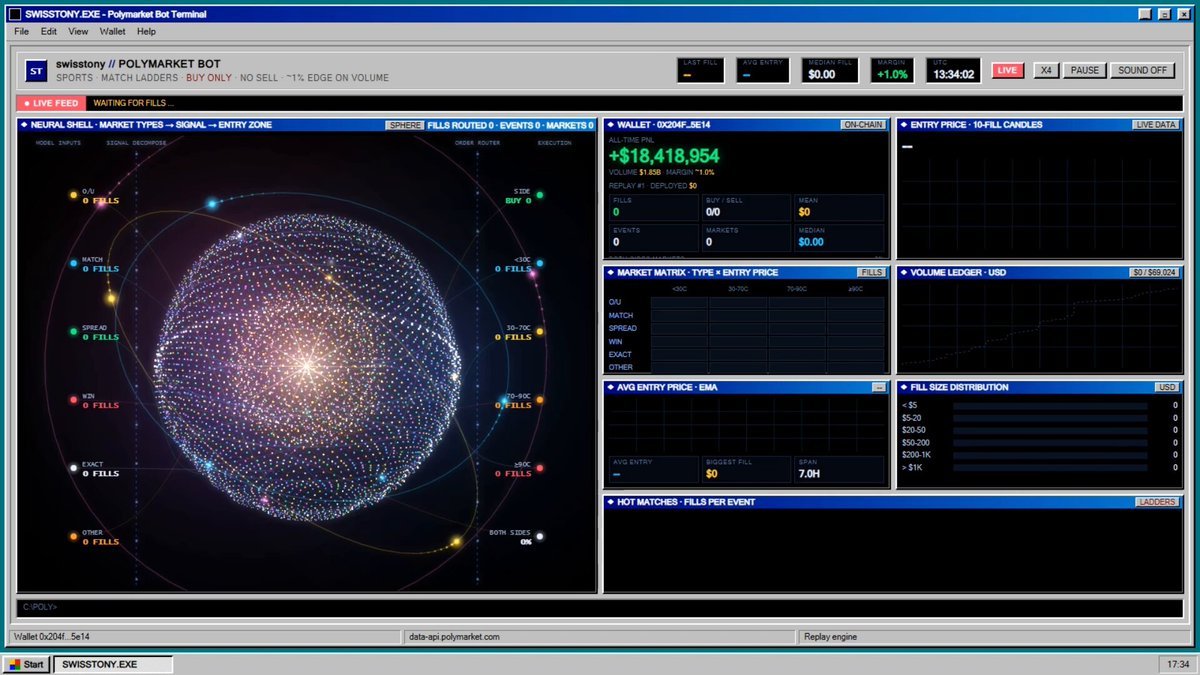Open the Help menu
The height and width of the screenshot is (675, 1200).
click(147, 32)
